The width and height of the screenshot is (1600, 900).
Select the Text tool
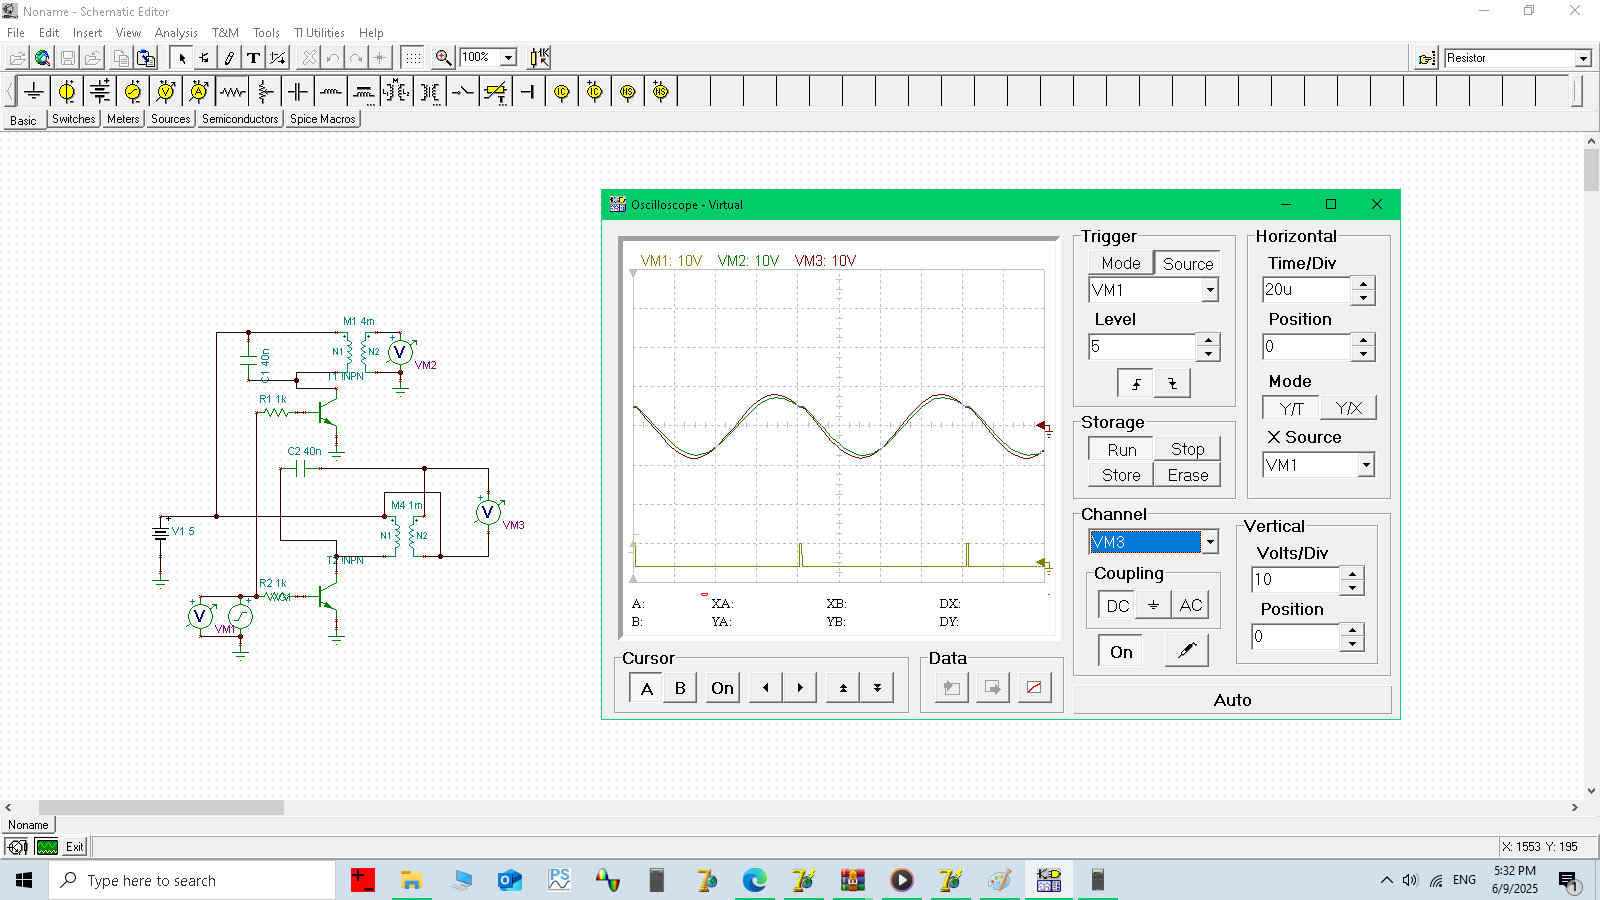pyautogui.click(x=254, y=58)
